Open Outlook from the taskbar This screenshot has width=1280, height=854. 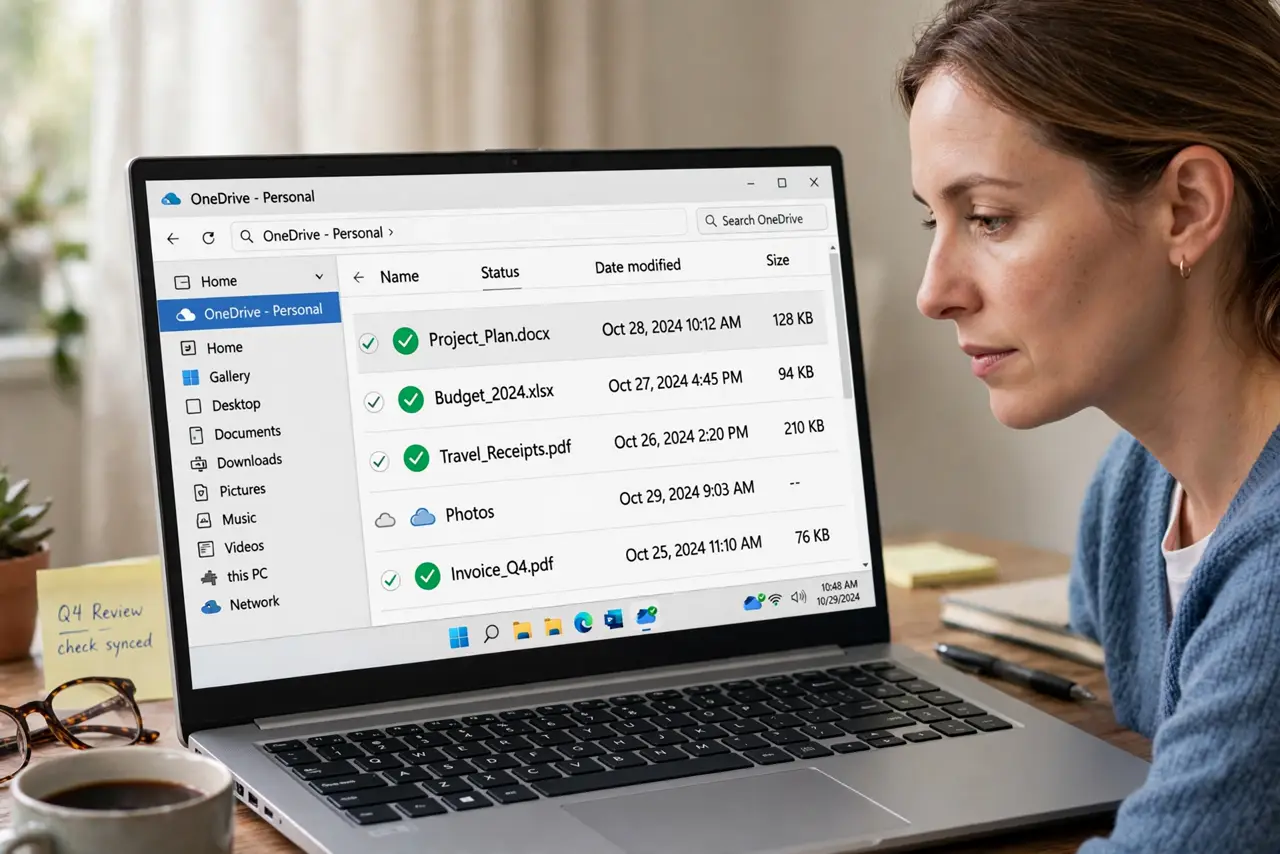pos(614,620)
